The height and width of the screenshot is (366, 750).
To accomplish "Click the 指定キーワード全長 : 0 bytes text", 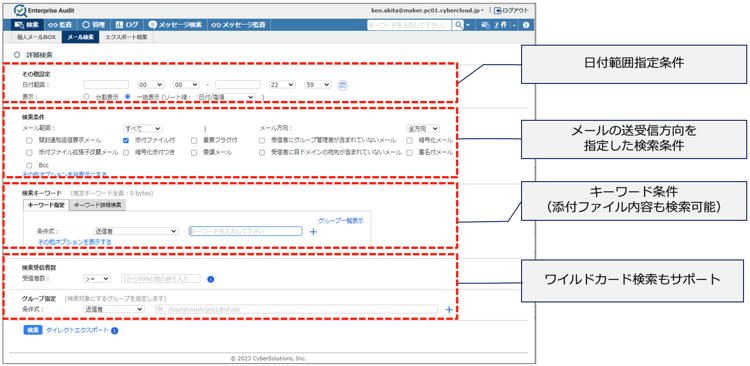I will [111, 193].
